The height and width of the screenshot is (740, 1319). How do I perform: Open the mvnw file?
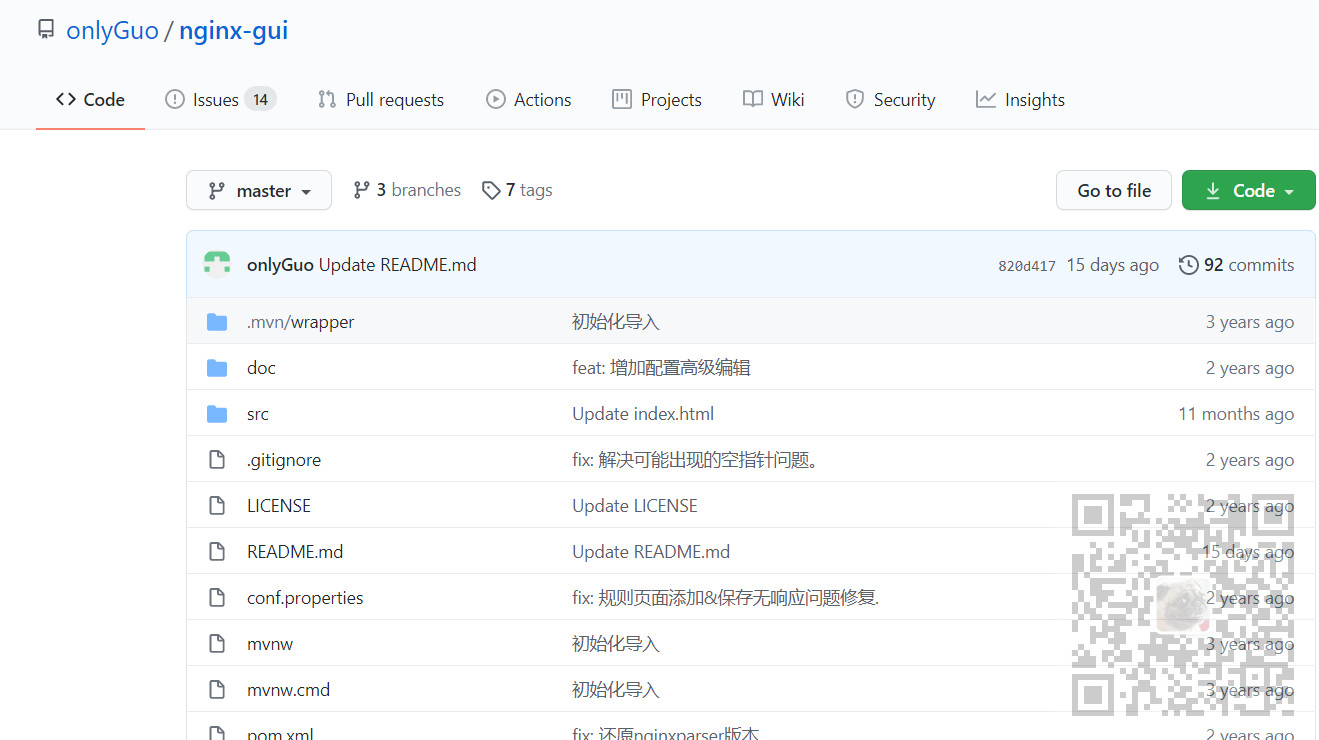[x=270, y=644]
